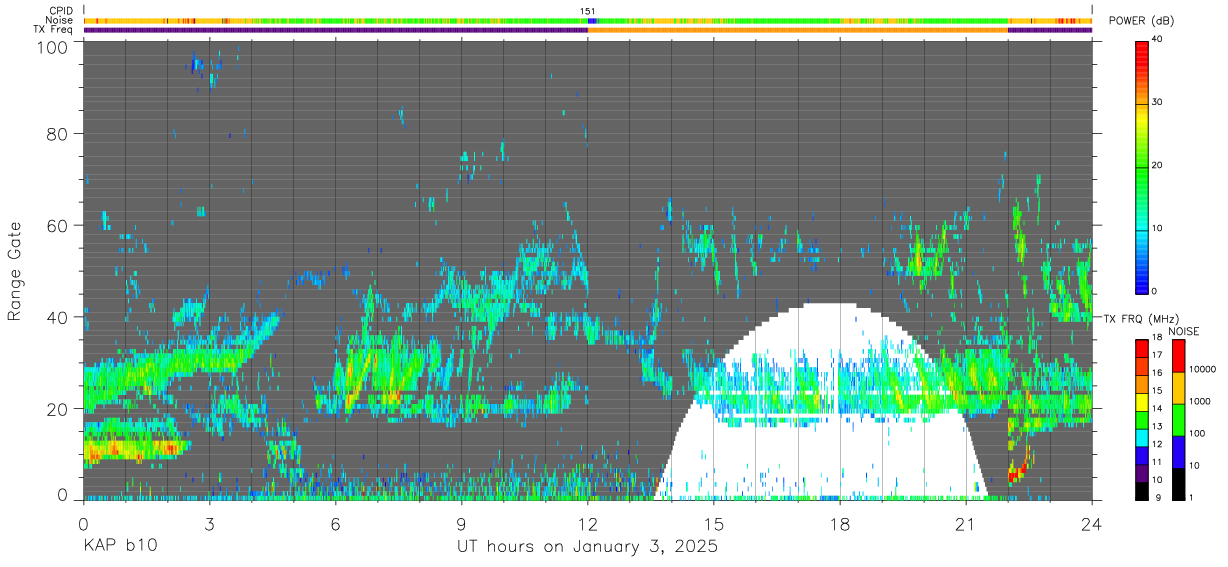
Task: Click the '40' tick on power scale
Action: [1159, 39]
